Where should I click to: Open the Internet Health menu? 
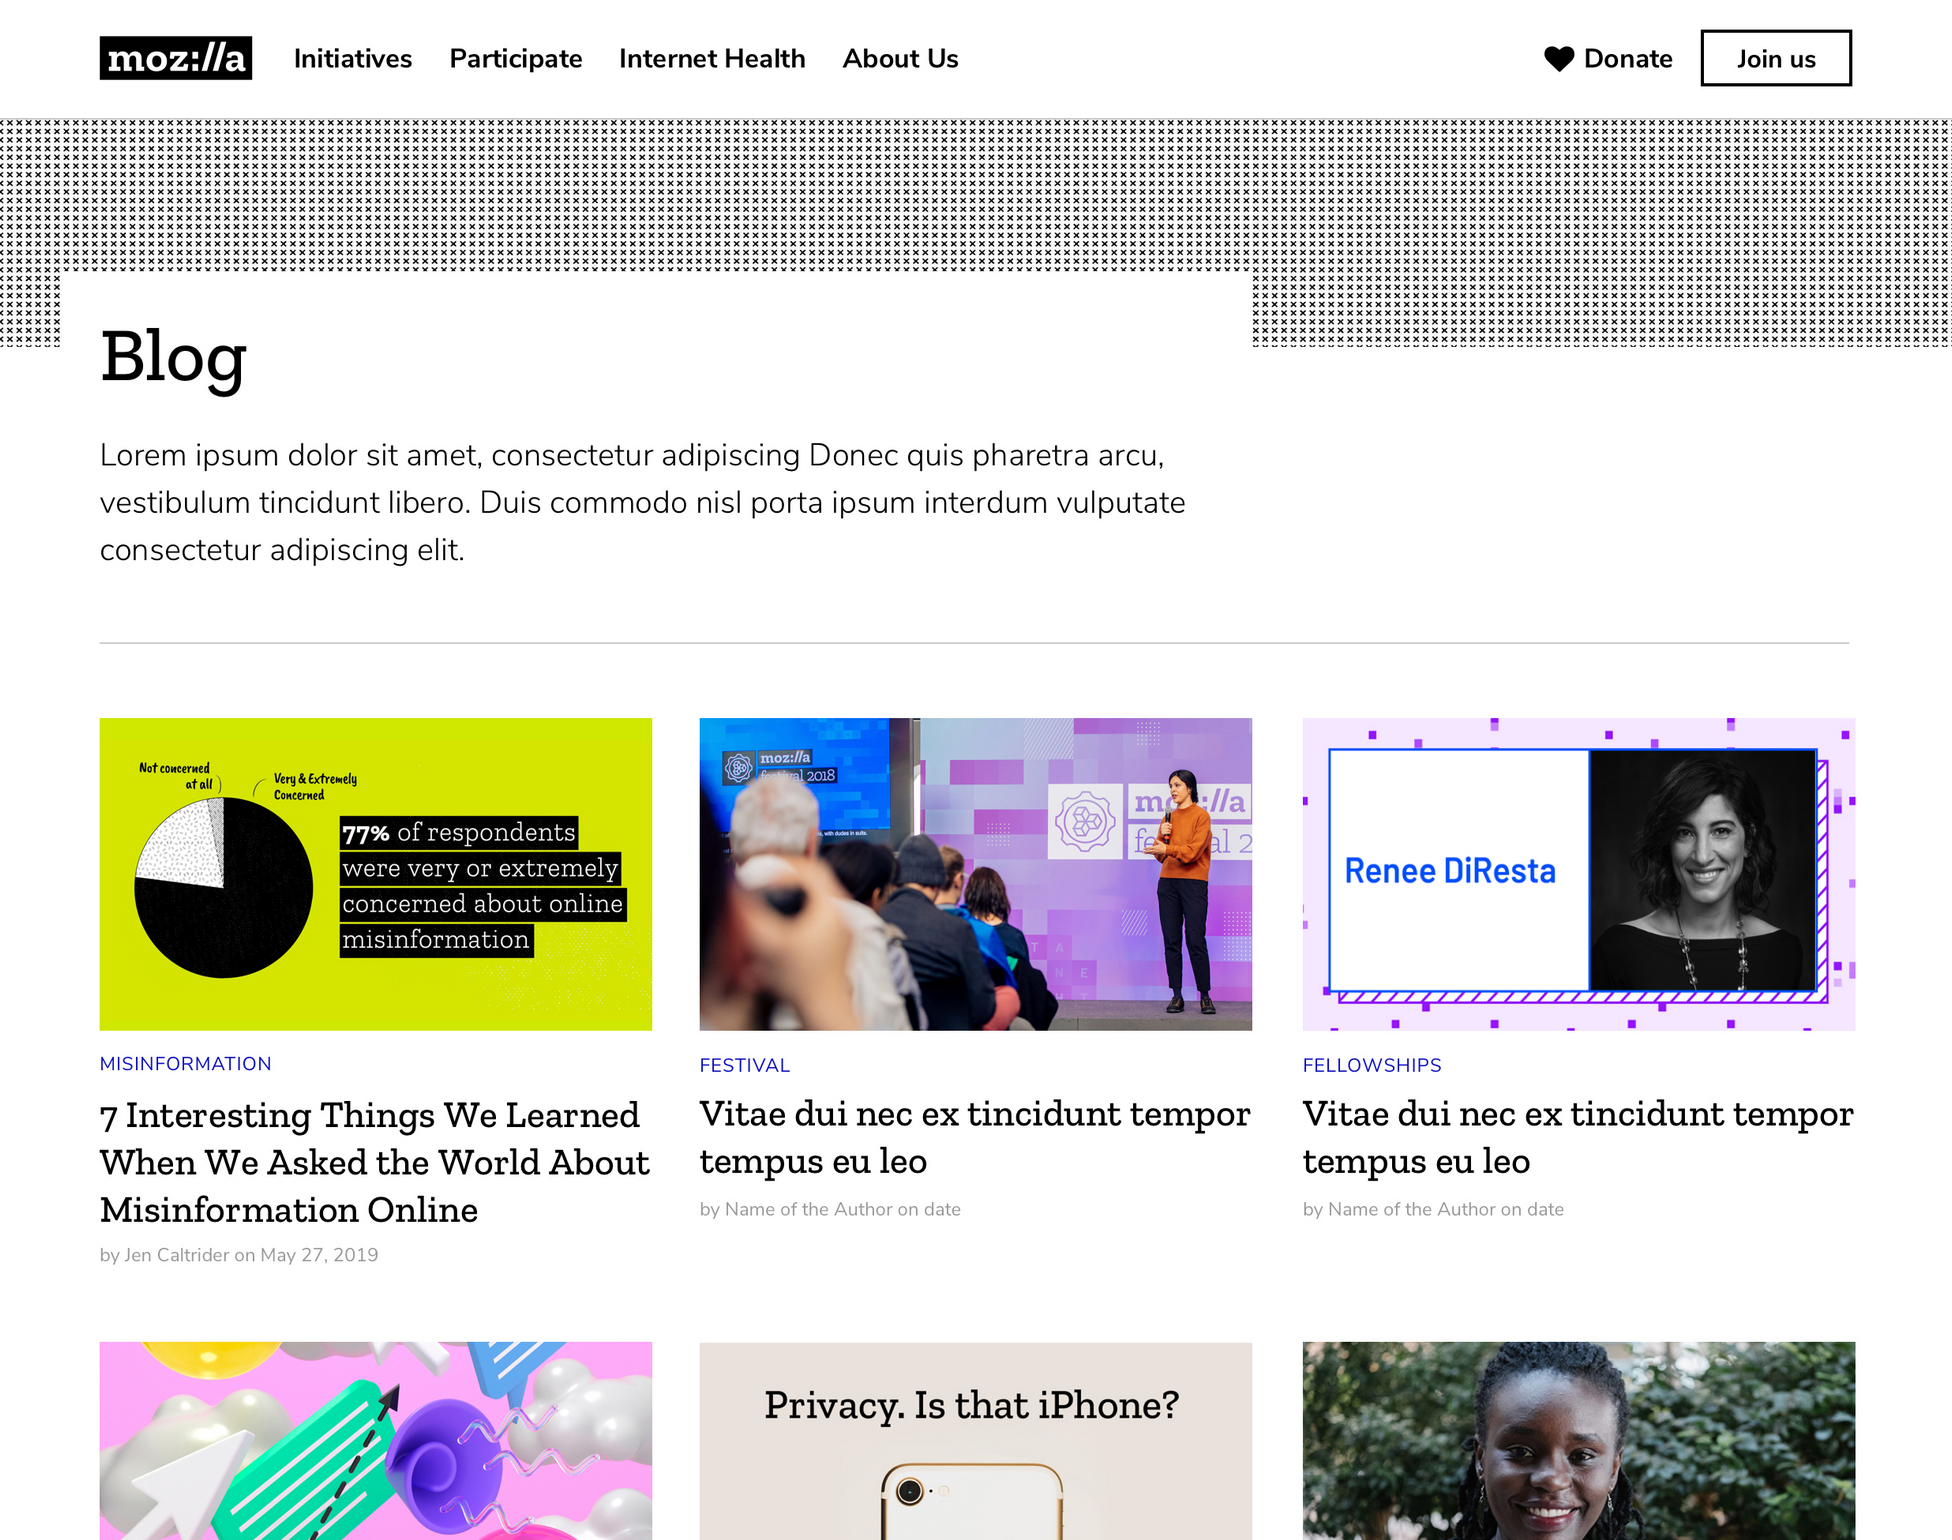(712, 59)
